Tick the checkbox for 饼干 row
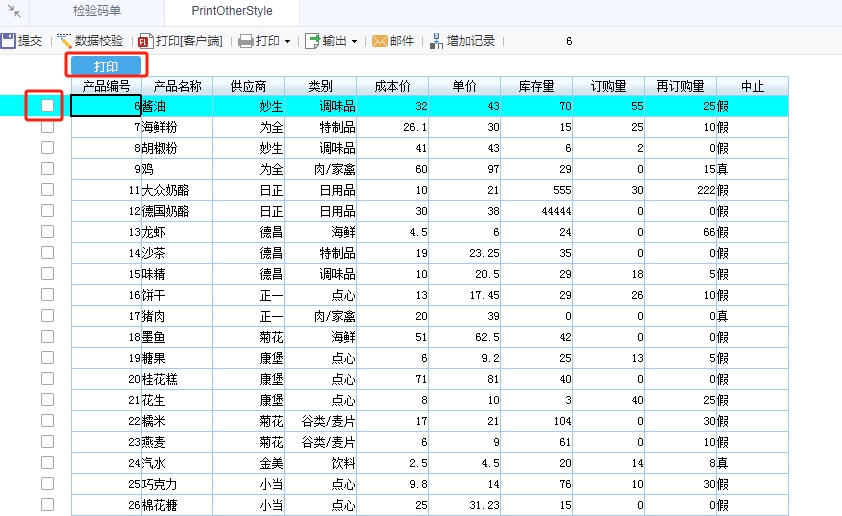Viewport: 842px width, 516px height. click(x=47, y=295)
